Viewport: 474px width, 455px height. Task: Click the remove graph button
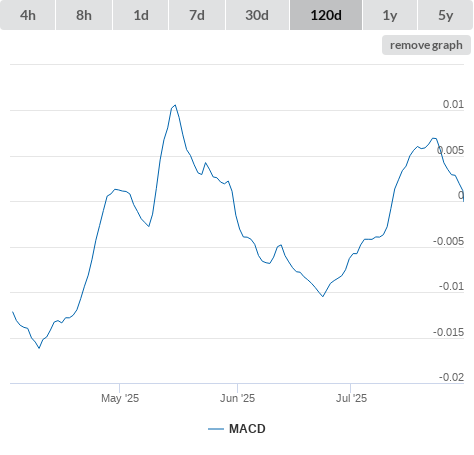tap(426, 45)
